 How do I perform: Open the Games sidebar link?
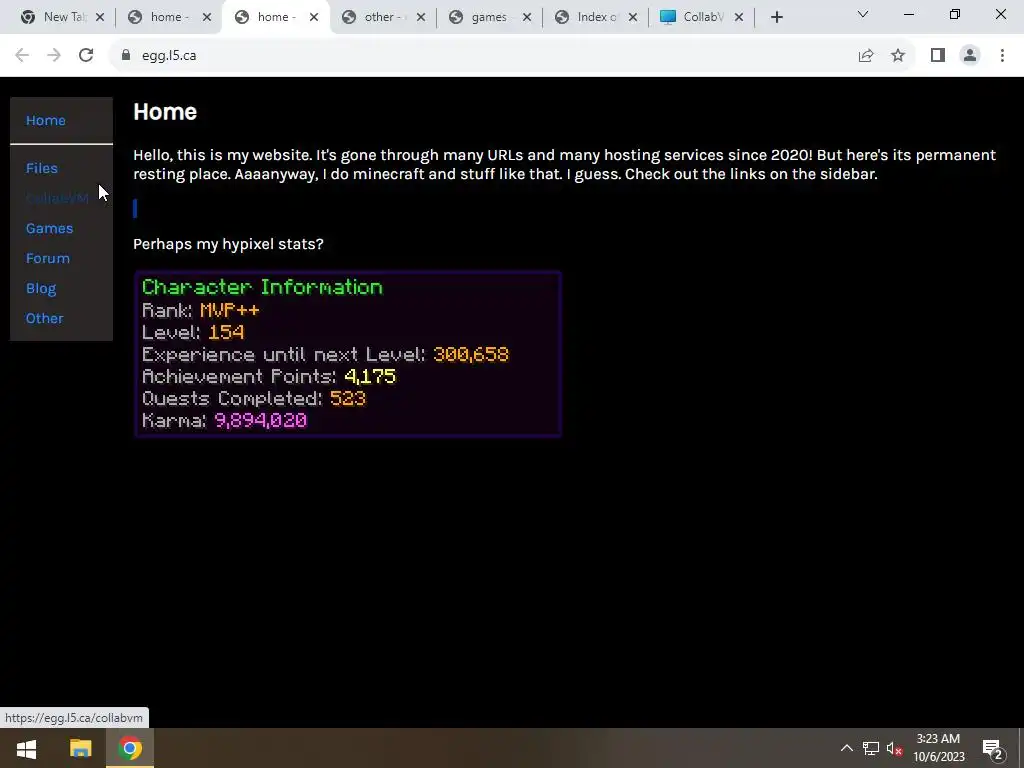[50, 228]
